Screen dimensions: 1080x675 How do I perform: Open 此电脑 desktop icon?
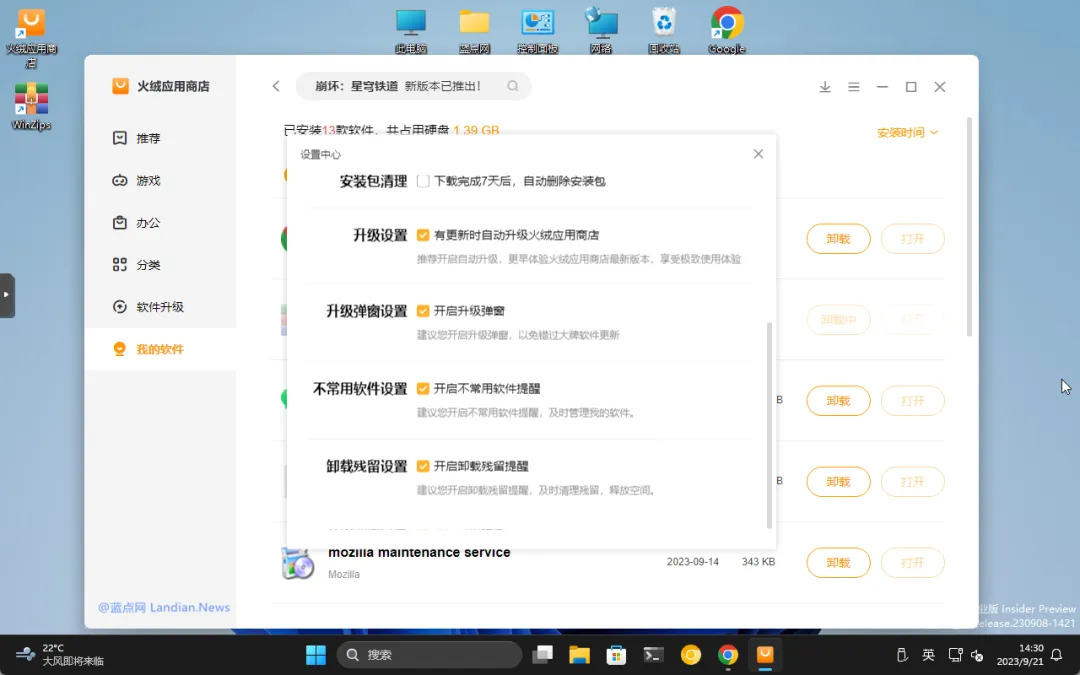tap(411, 30)
